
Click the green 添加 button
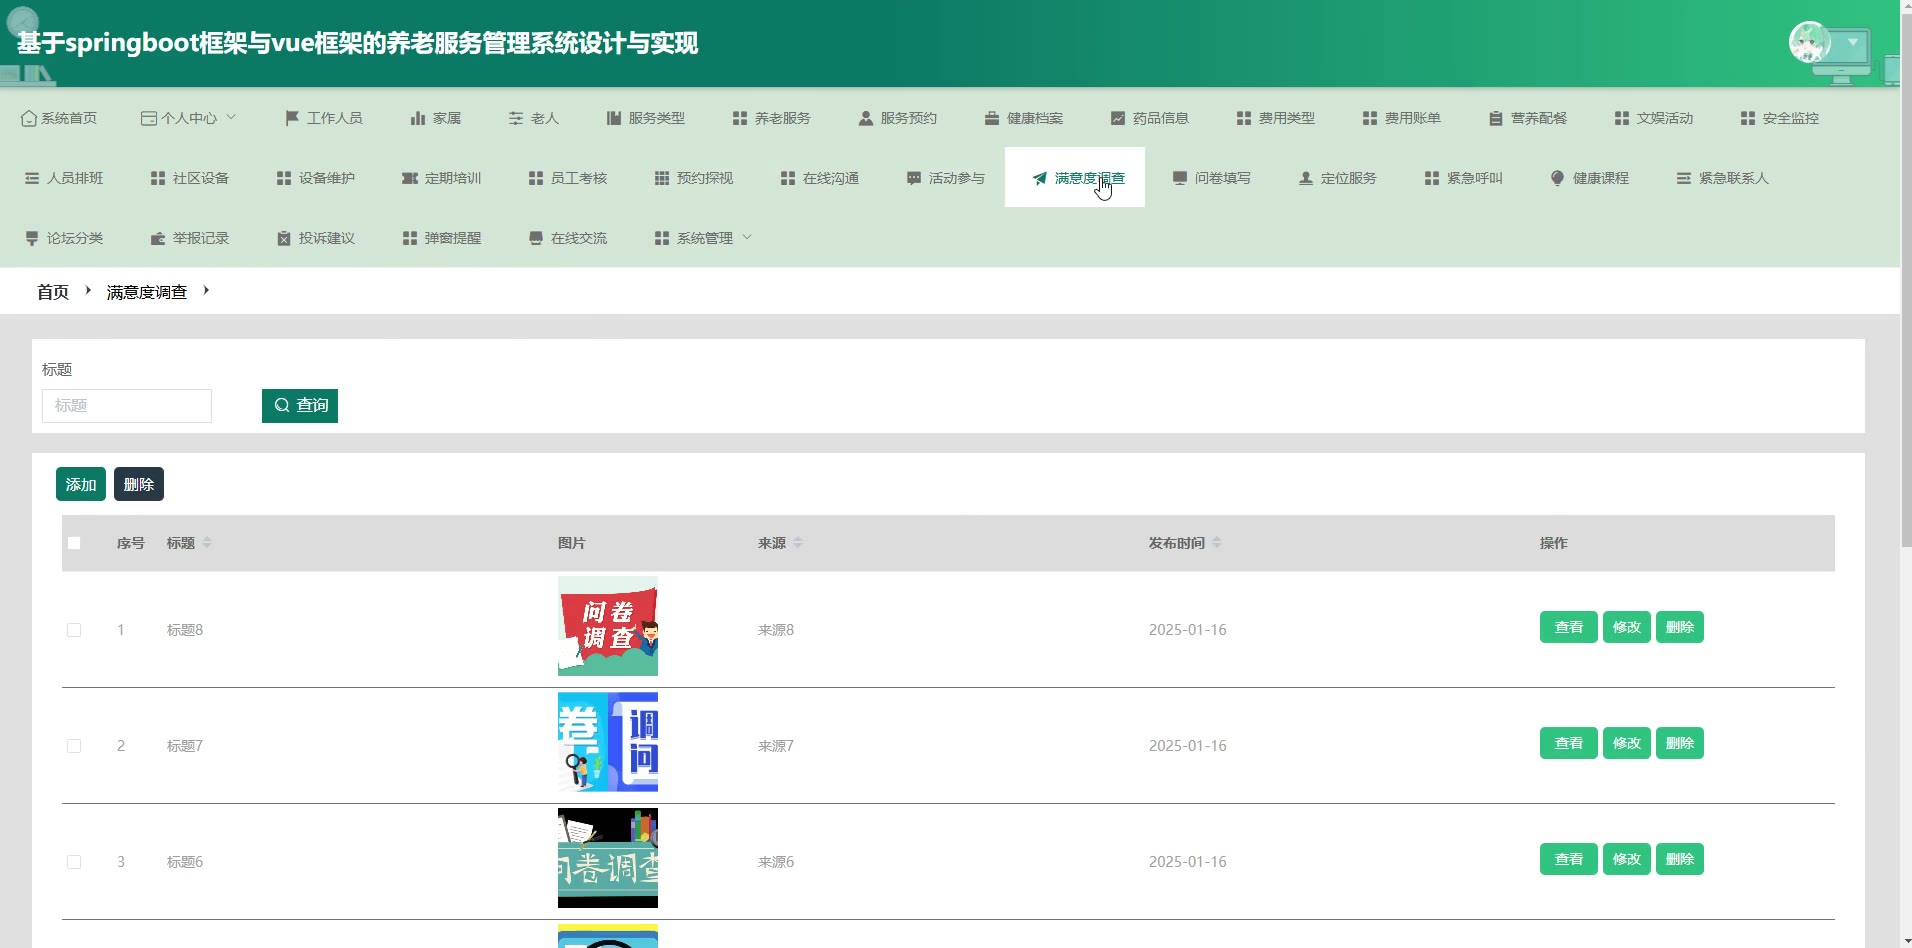81,485
